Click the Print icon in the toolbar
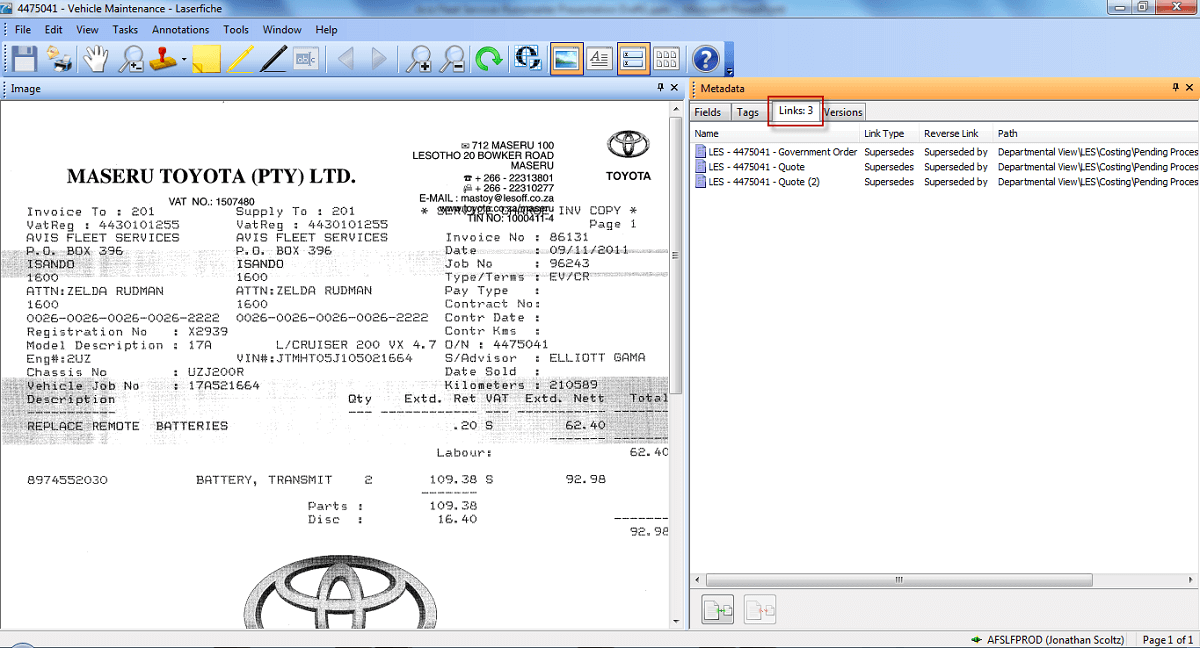The height and width of the screenshot is (648, 1200). 59,59
